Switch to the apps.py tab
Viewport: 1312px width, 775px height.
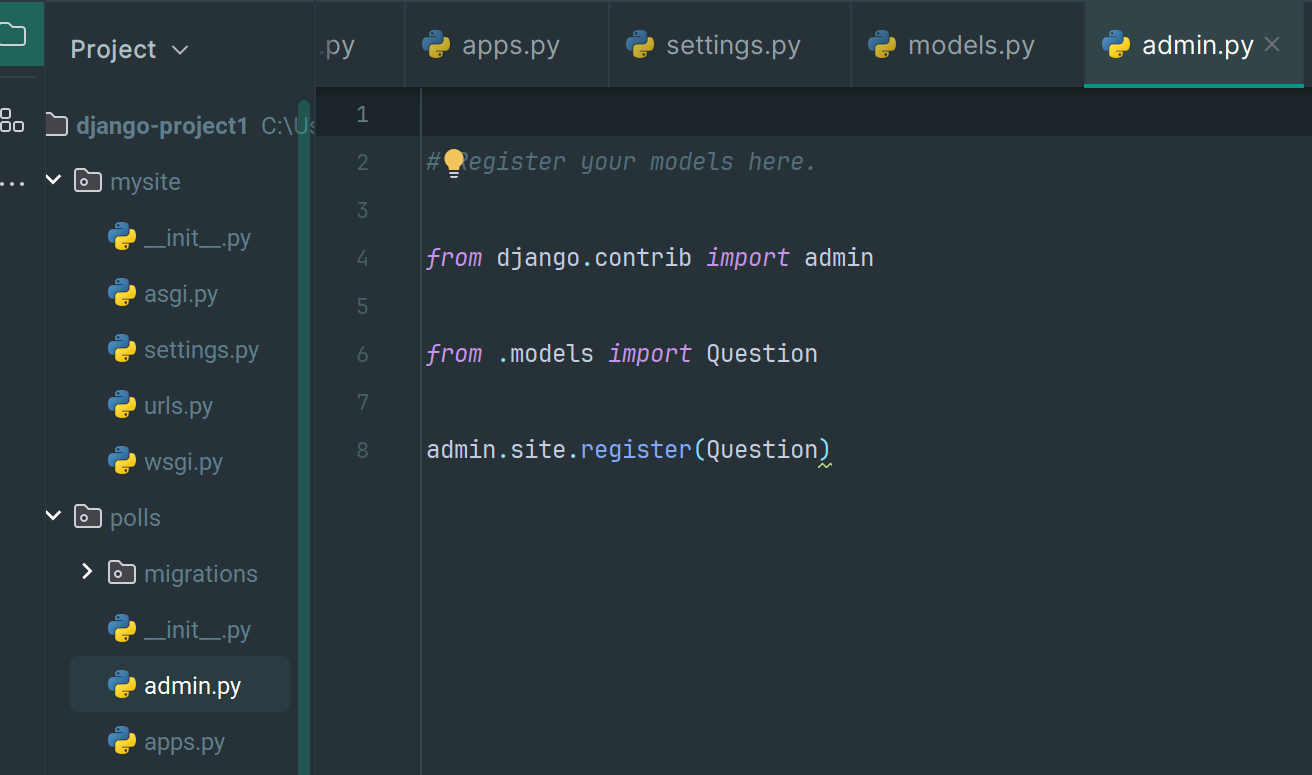pos(509,45)
